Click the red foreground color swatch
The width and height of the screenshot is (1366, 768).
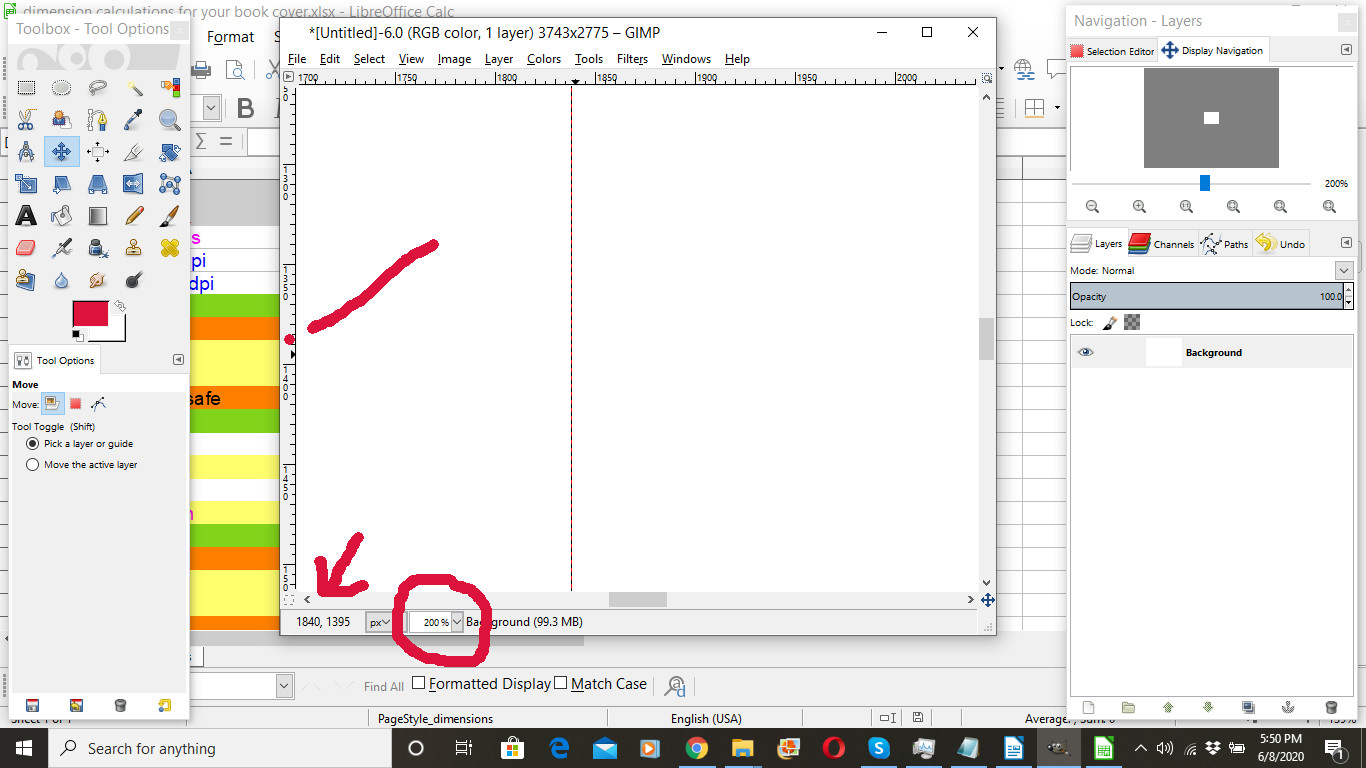90,314
